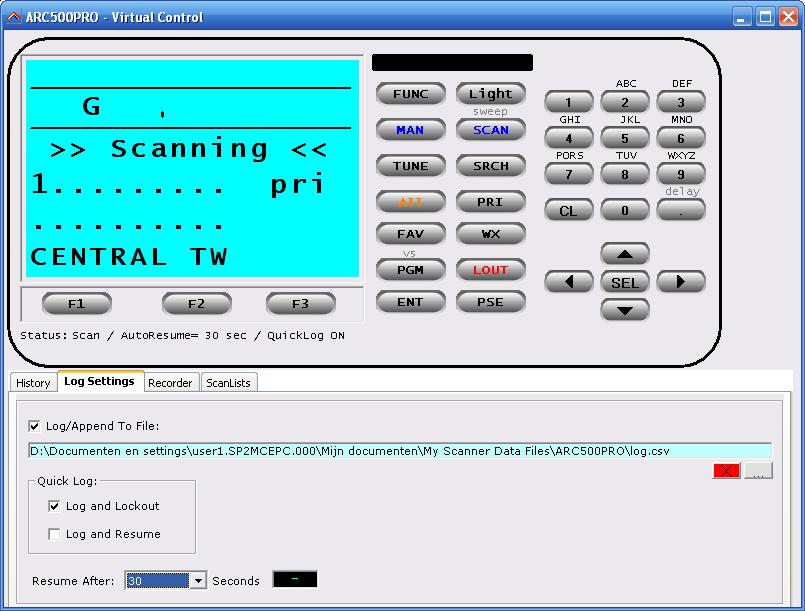Click the F3 soft key
Screen dimensions: 805x611
pos(300,303)
